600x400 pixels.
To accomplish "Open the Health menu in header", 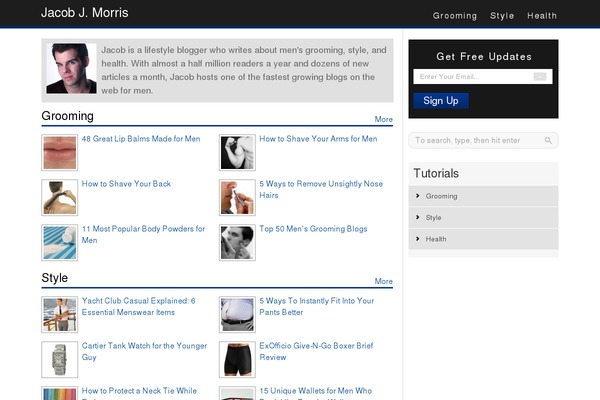I will click(542, 16).
